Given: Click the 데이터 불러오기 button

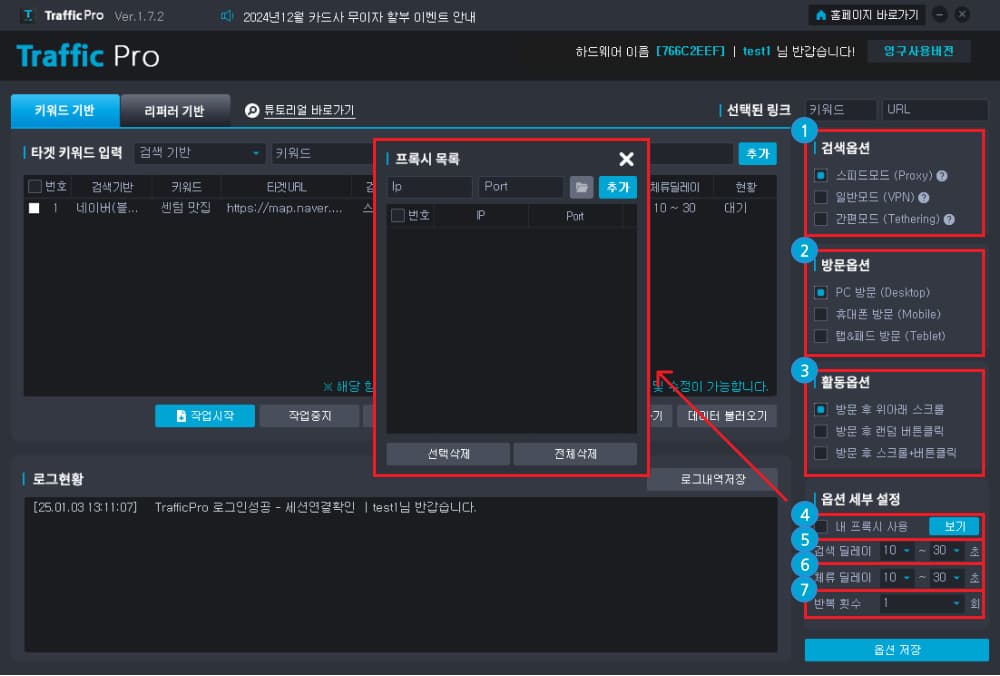Looking at the screenshot, I should (x=727, y=416).
